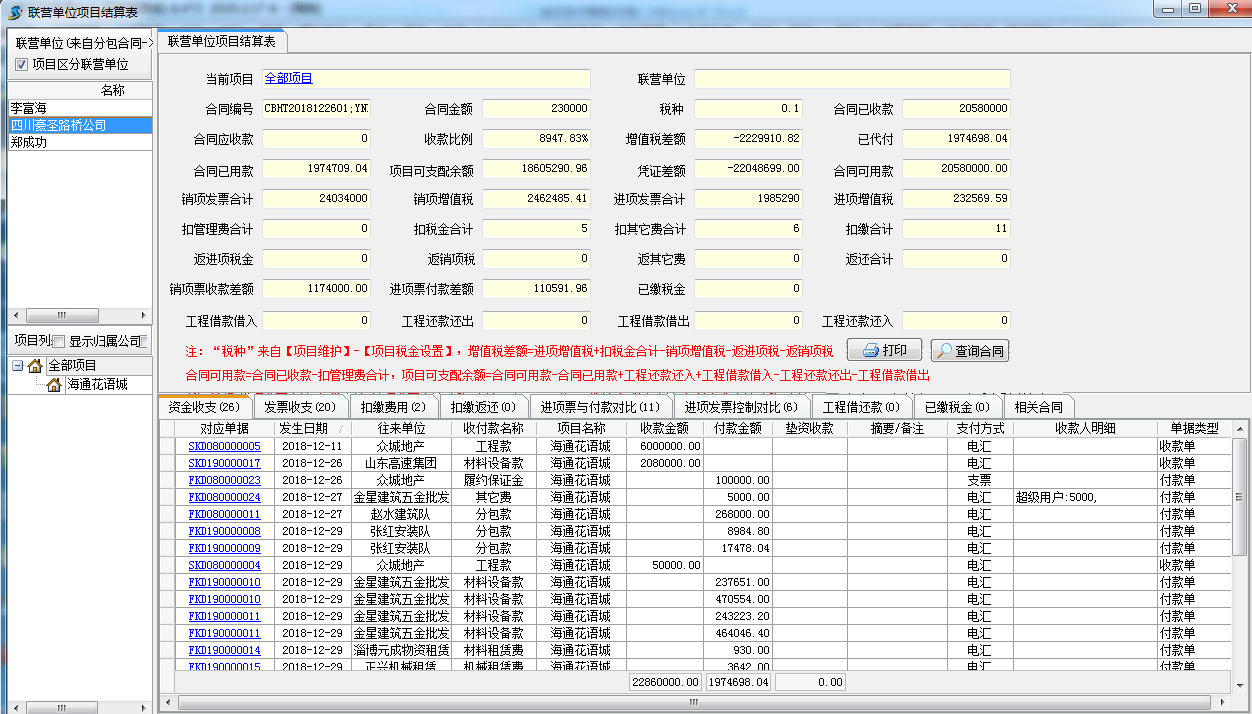Click the house icon beside 海通花语城

pos(54,385)
